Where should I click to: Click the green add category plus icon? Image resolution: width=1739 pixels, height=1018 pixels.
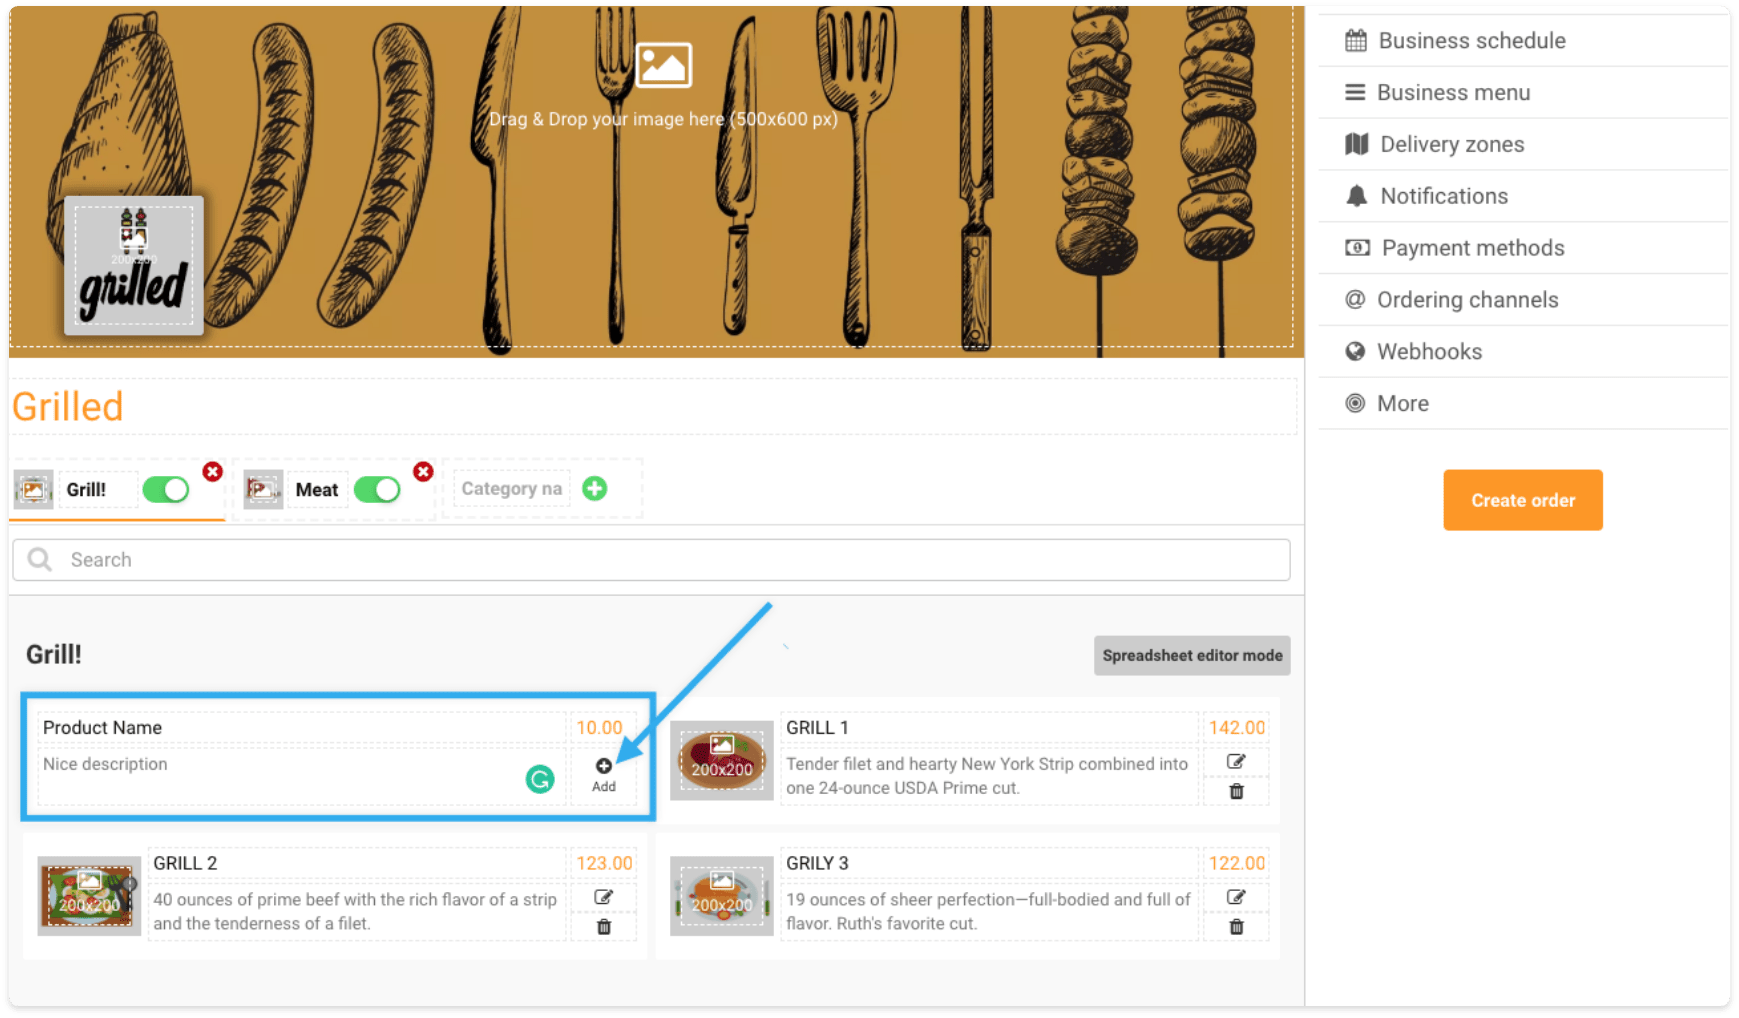click(595, 488)
